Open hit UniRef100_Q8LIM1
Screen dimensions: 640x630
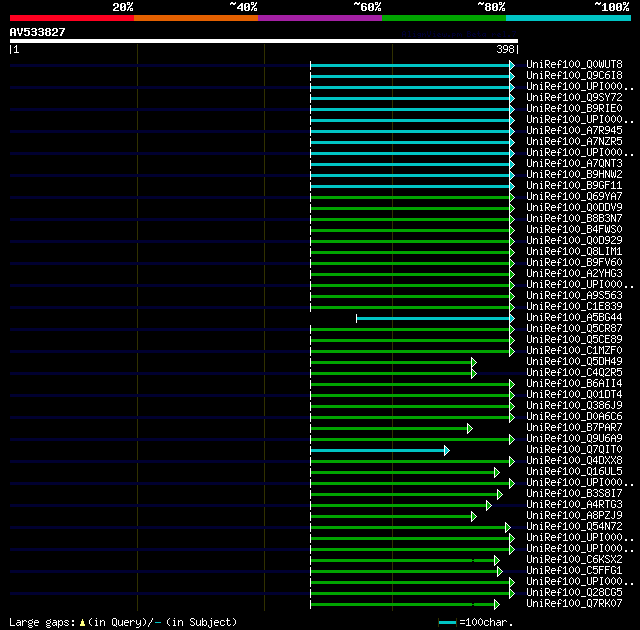574,252
